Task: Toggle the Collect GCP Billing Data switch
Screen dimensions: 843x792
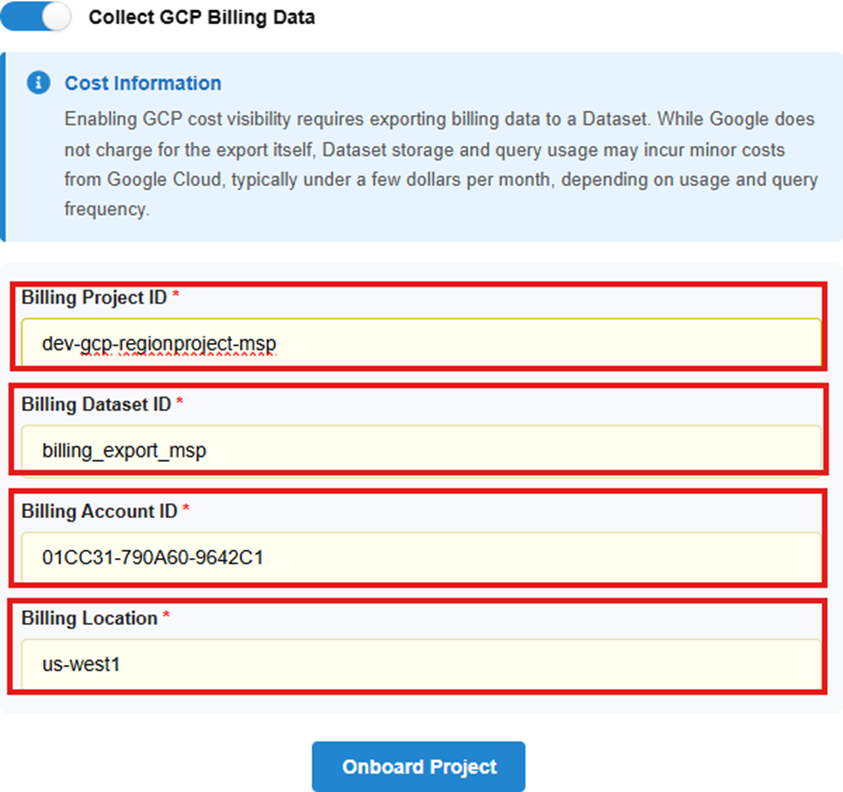Action: [x=36, y=17]
